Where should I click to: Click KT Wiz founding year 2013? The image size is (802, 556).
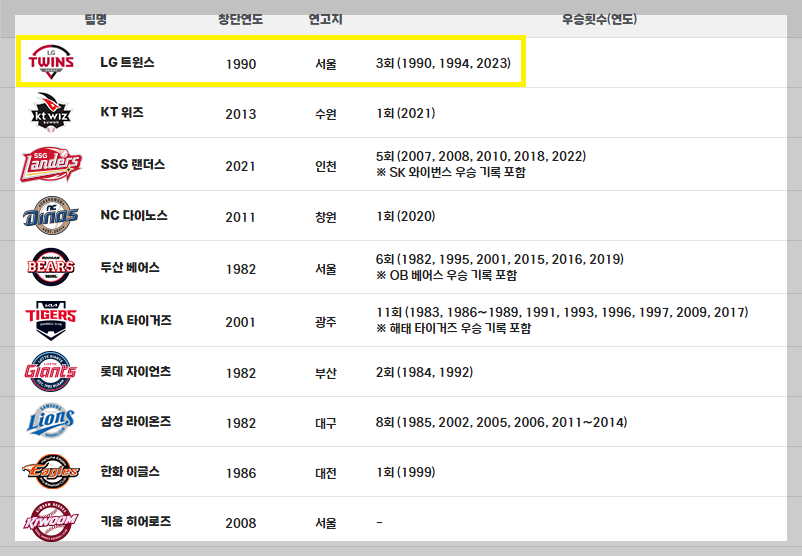point(241,114)
